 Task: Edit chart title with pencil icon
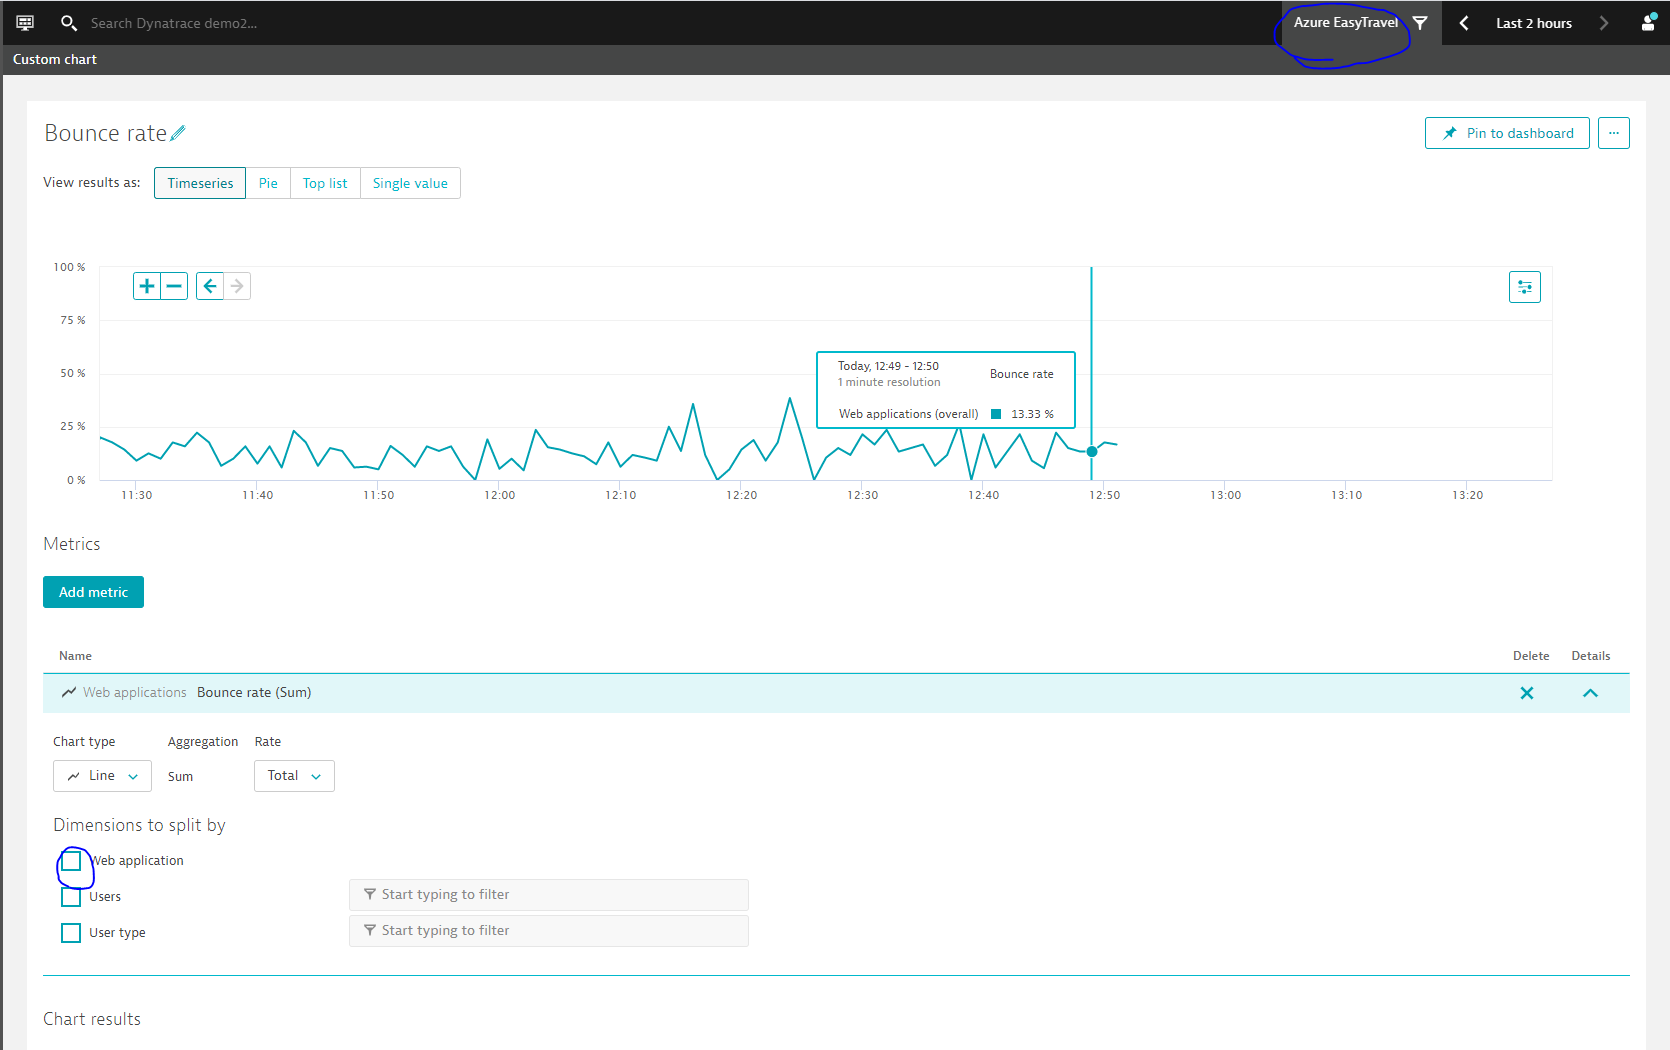point(178,133)
